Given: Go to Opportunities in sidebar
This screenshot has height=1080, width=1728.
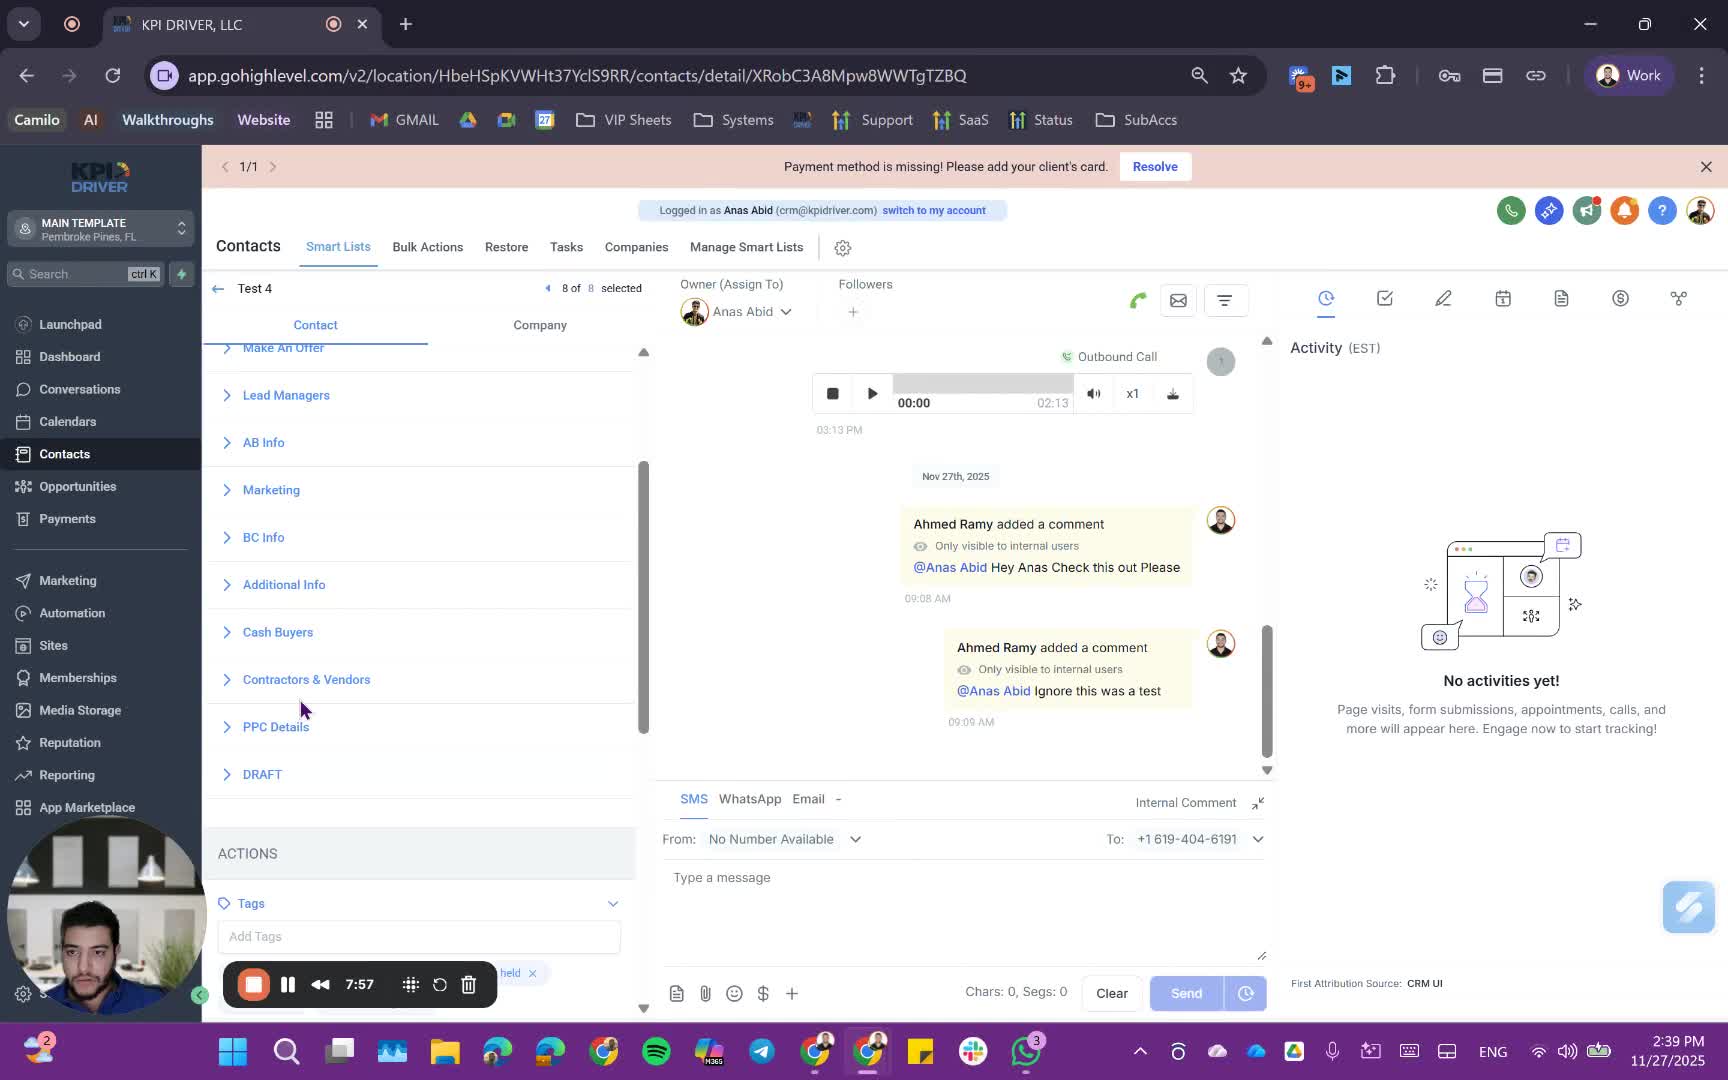Looking at the screenshot, I should [x=77, y=487].
